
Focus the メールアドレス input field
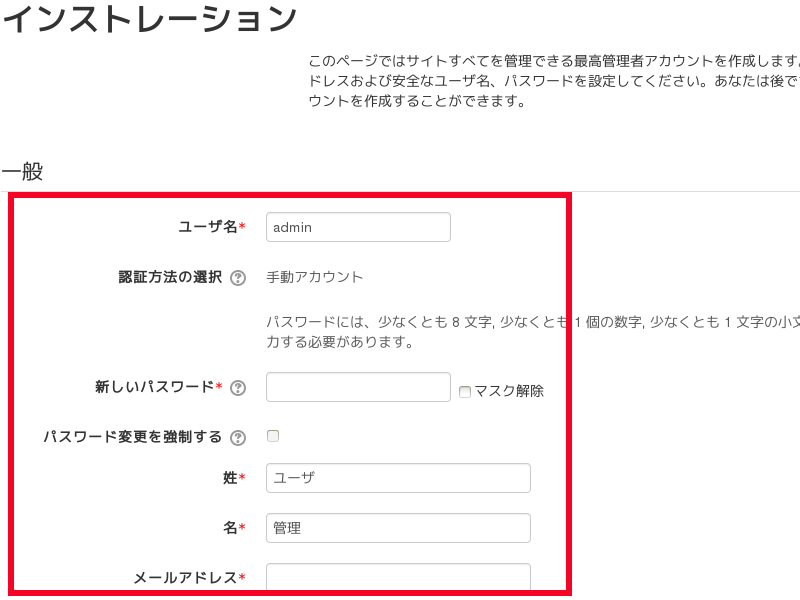tap(398, 577)
